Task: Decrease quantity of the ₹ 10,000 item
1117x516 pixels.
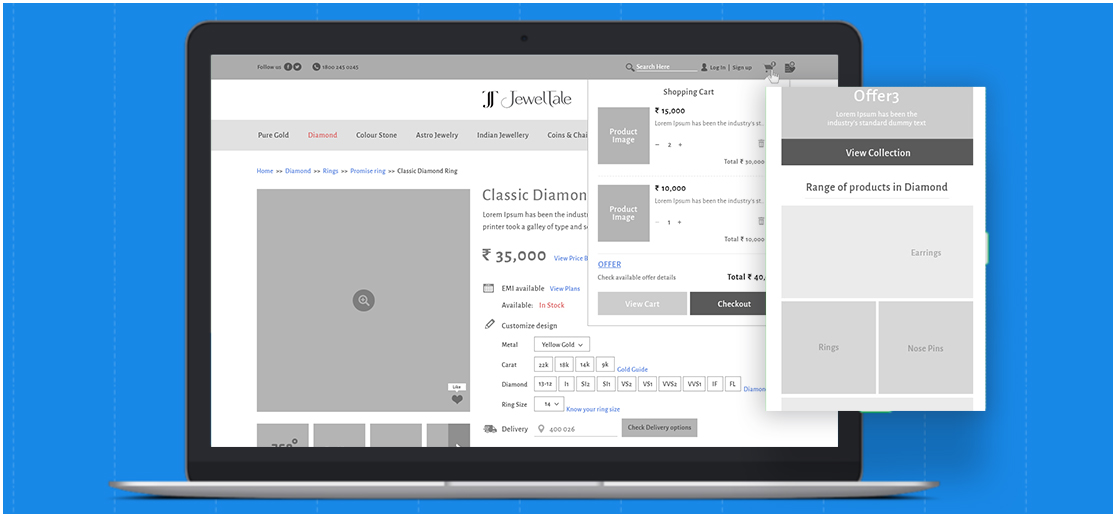Action: pos(657,222)
